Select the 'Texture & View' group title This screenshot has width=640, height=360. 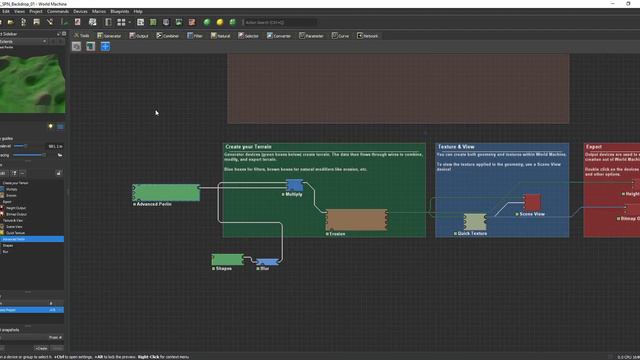click(456, 147)
